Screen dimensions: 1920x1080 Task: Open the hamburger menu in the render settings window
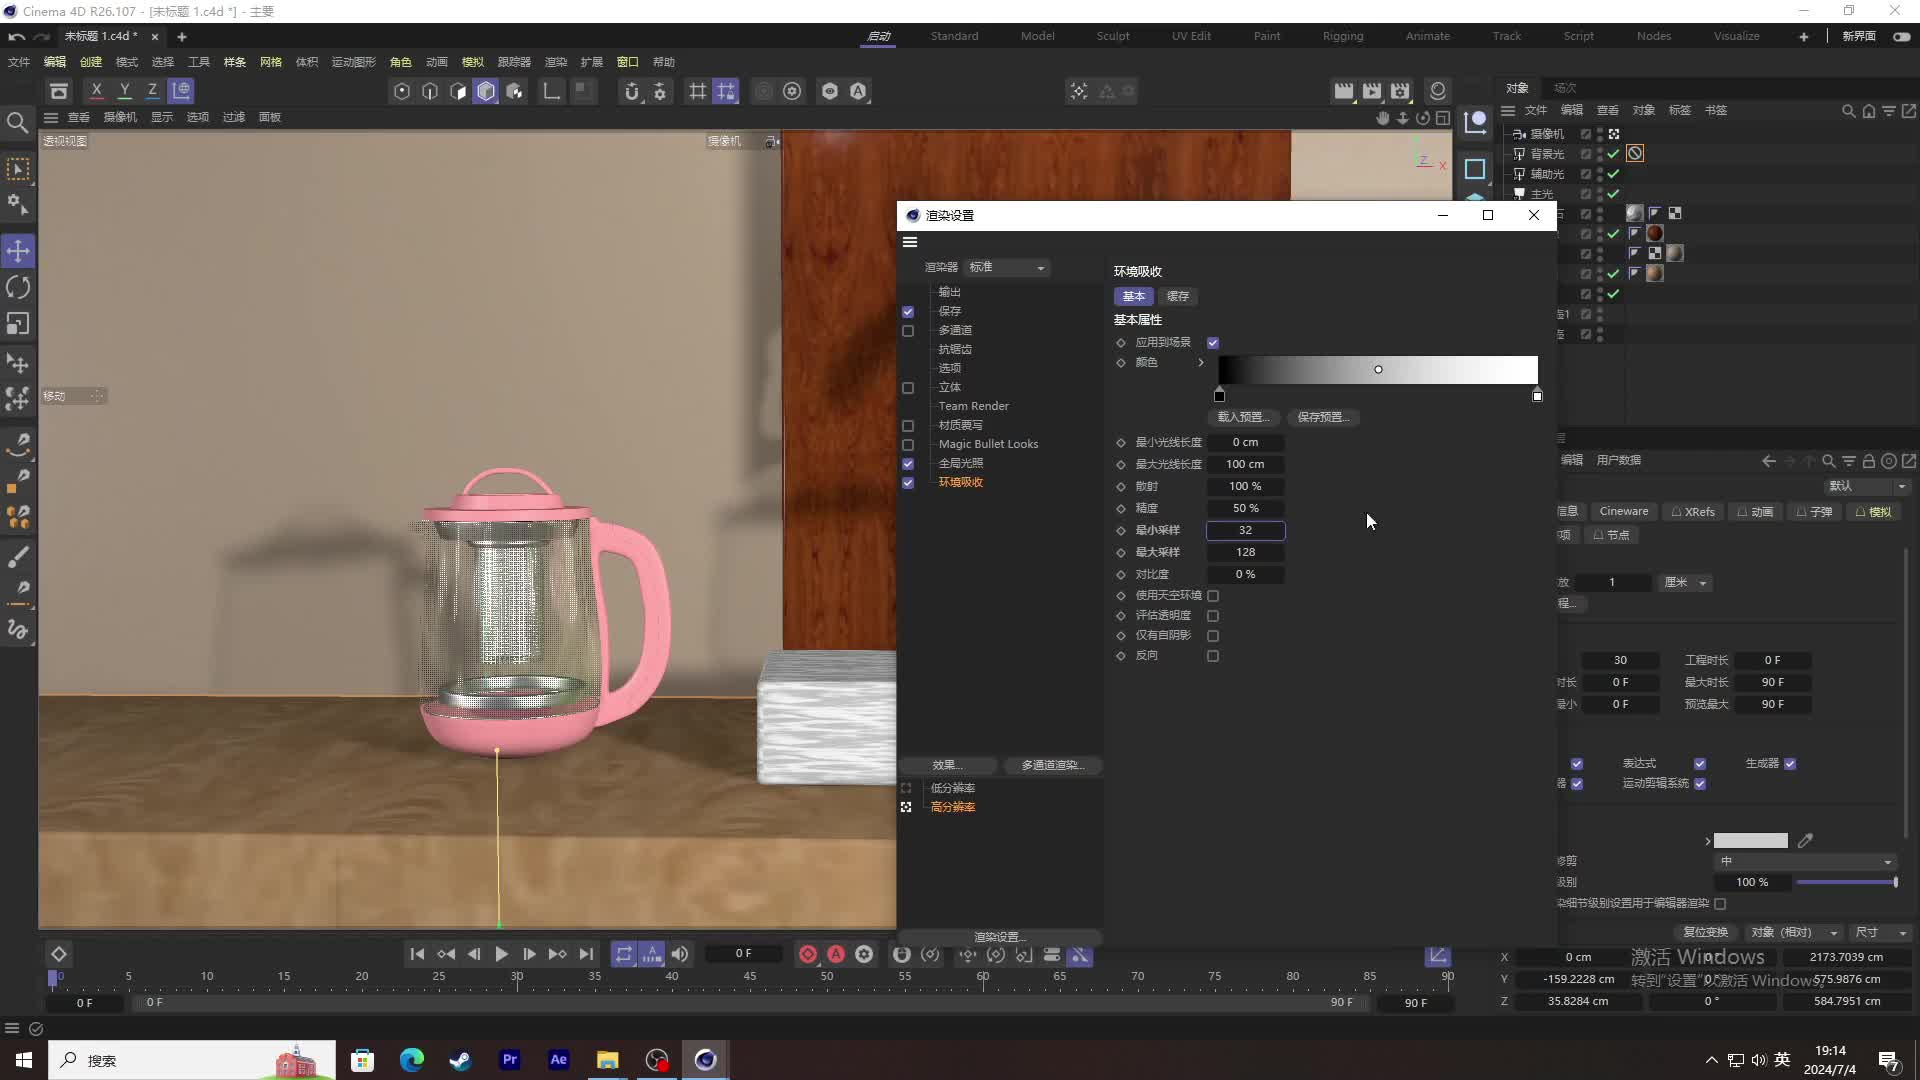[910, 242]
